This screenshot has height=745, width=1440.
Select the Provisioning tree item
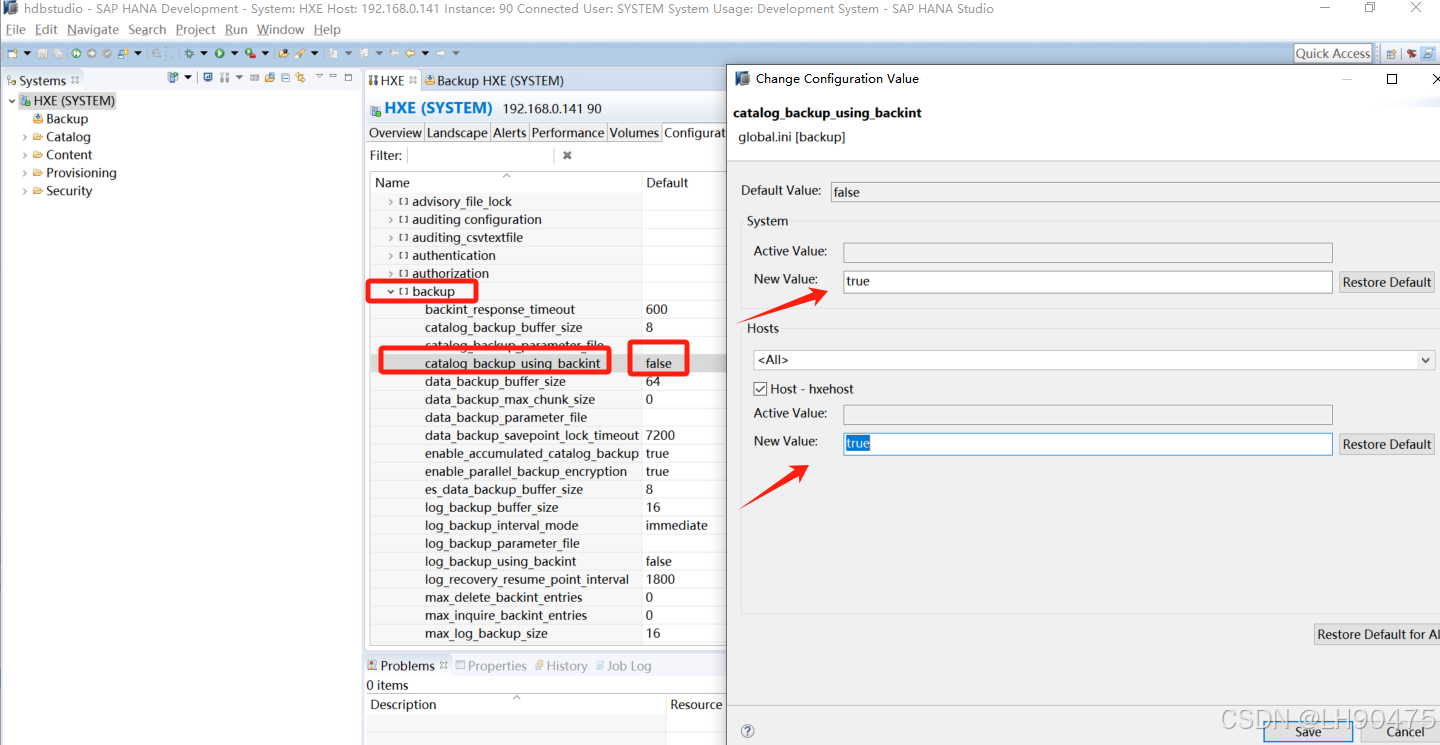(x=73, y=173)
